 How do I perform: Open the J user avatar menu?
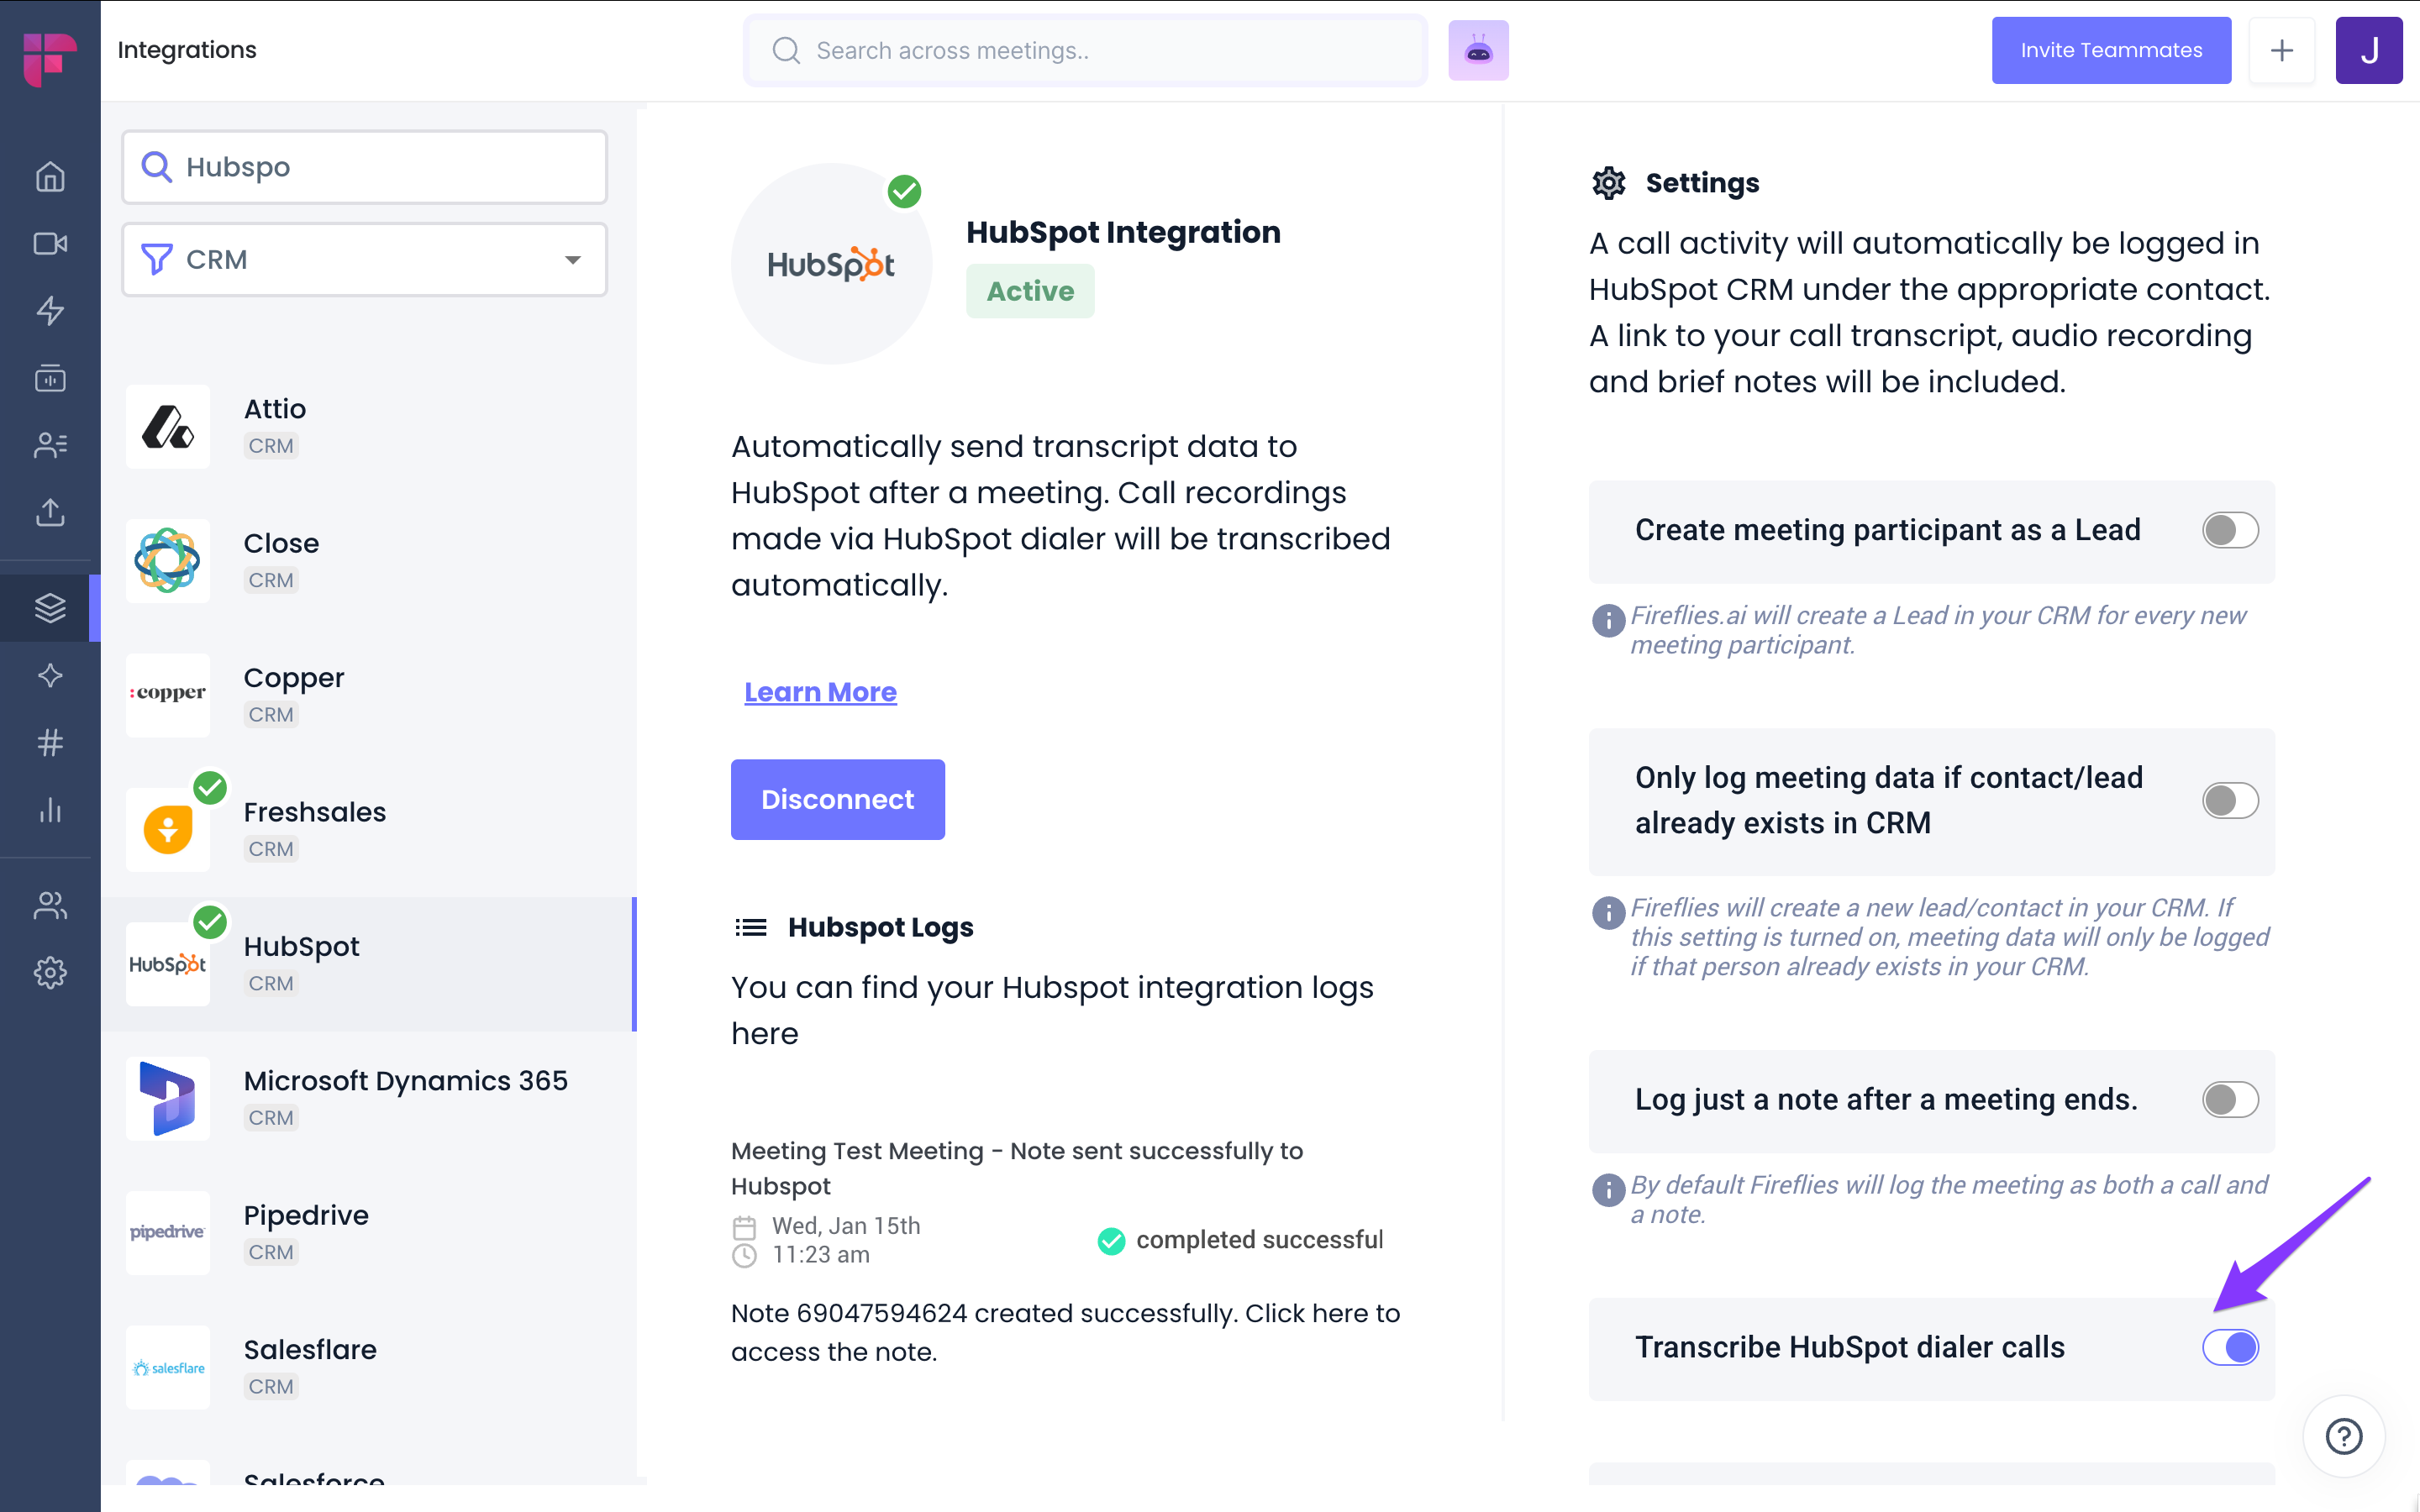(2368, 50)
